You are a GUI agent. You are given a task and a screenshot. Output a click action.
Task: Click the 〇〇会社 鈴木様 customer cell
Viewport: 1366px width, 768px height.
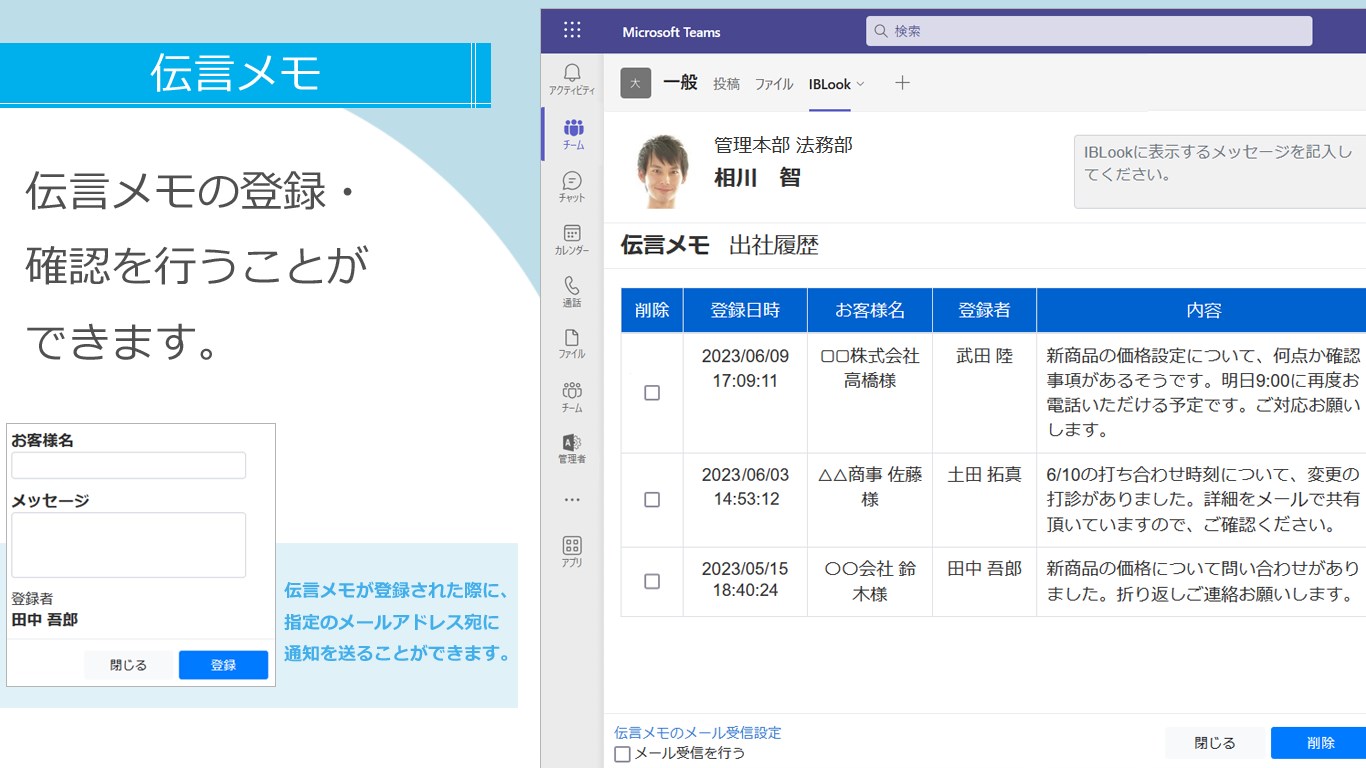[870, 581]
